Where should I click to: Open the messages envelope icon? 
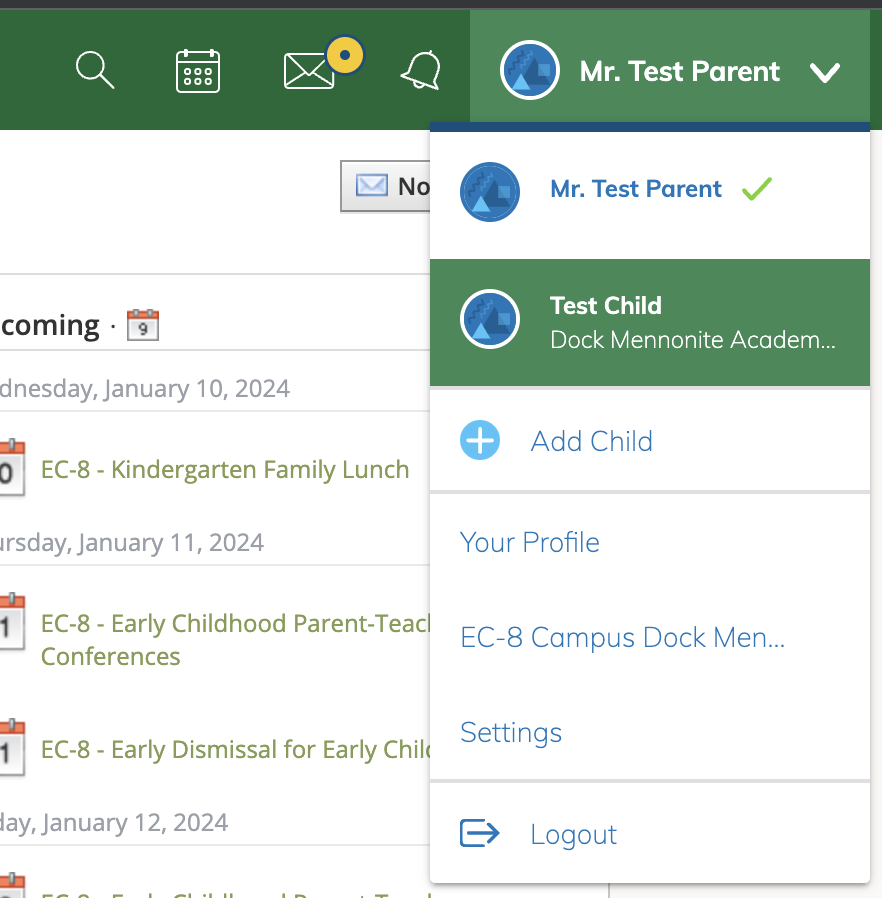(x=309, y=71)
